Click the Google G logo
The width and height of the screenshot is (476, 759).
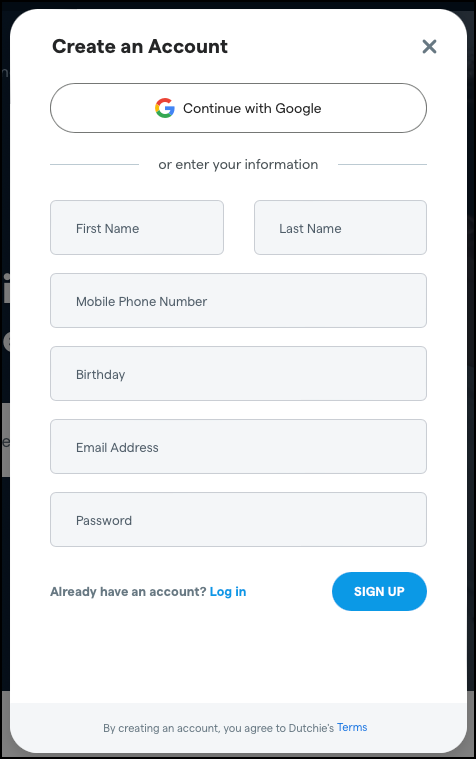point(165,108)
